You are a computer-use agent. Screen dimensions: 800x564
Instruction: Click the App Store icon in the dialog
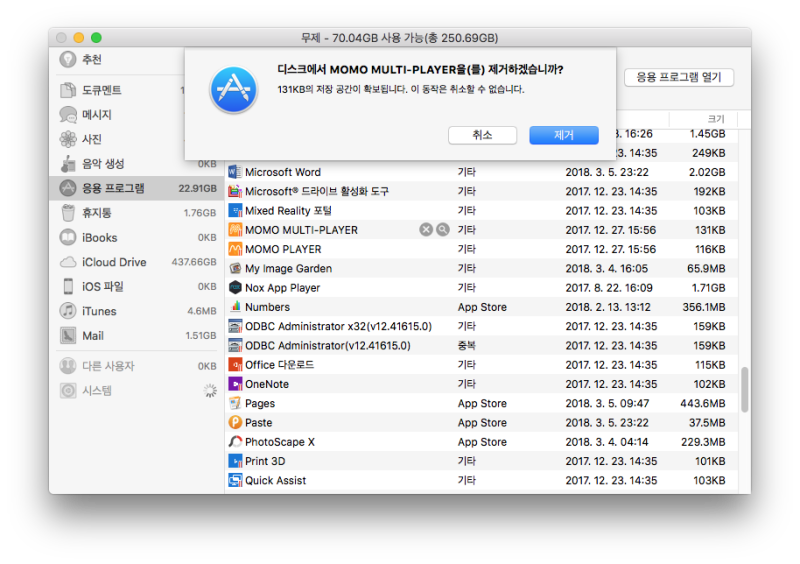234,90
